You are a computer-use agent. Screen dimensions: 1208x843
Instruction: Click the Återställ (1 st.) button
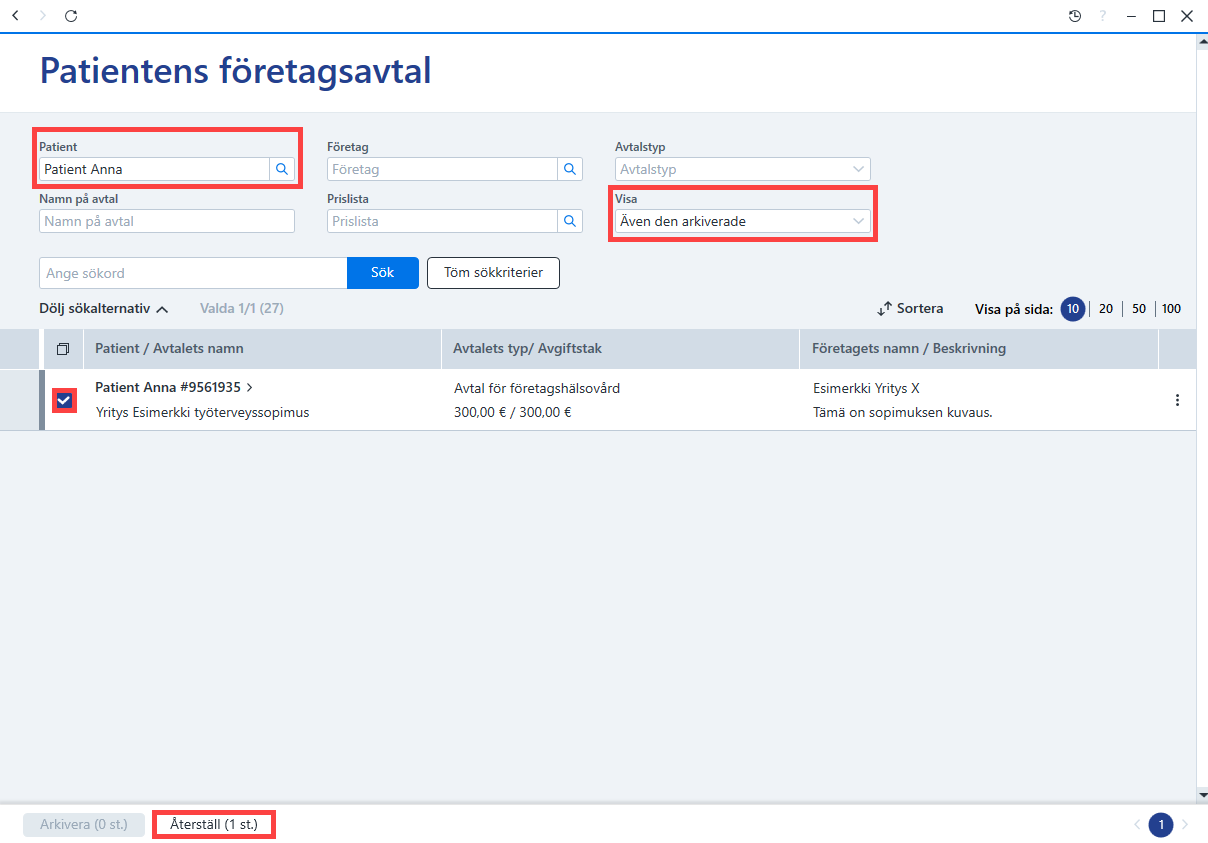coord(213,825)
